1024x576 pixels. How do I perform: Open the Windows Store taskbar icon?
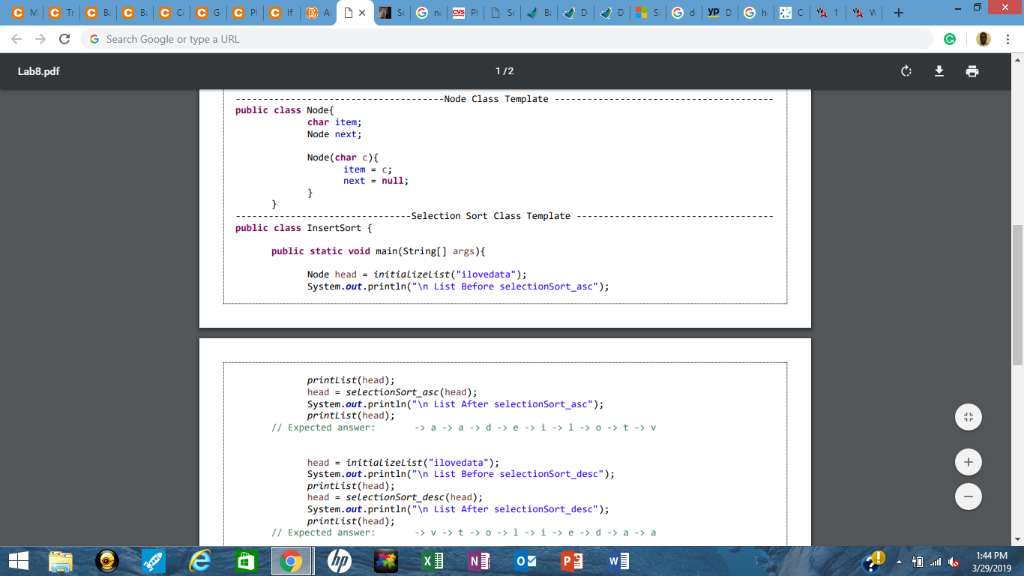[x=246, y=562]
